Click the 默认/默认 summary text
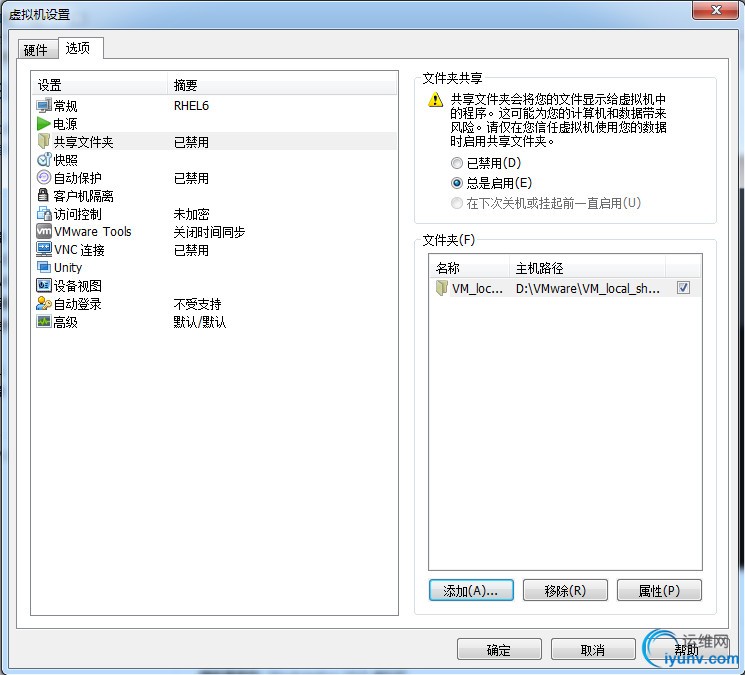745x675 pixels. [x=200, y=323]
